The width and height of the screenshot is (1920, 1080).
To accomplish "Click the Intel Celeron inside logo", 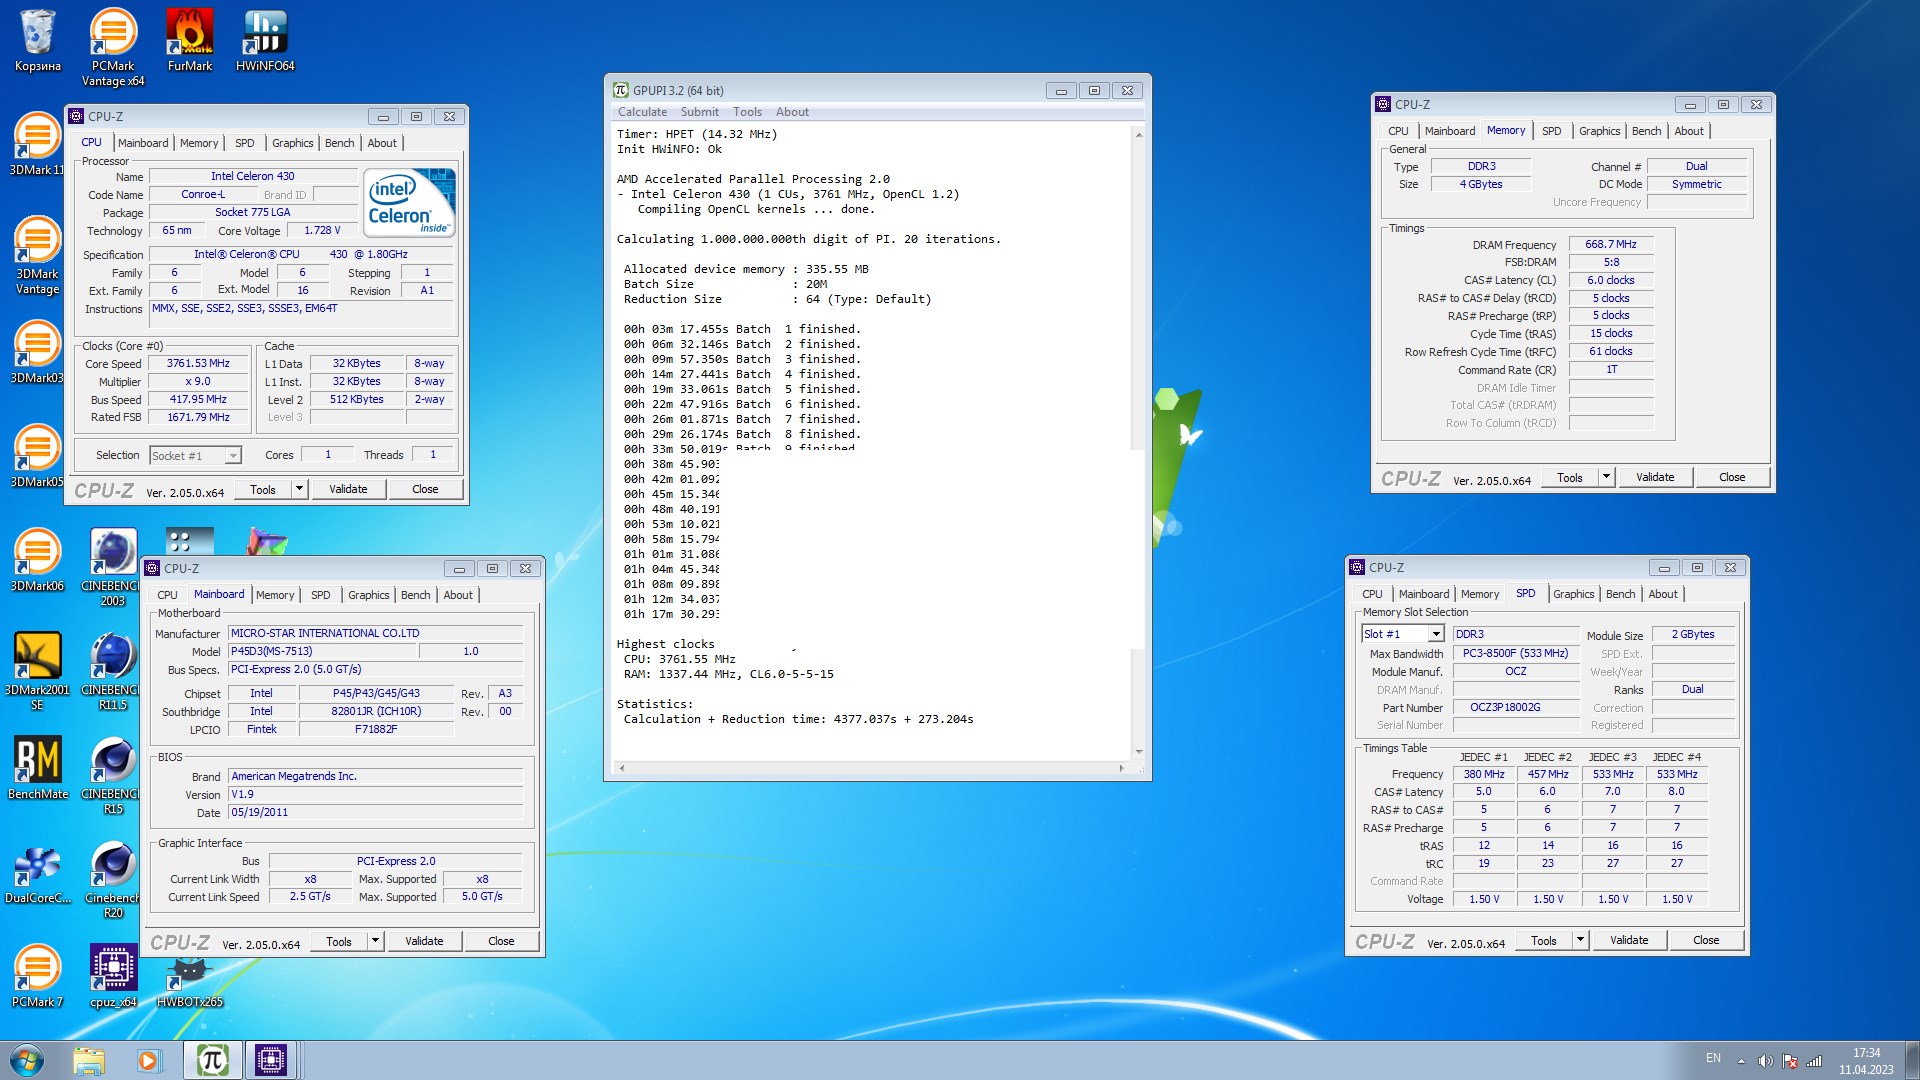I will pos(409,203).
